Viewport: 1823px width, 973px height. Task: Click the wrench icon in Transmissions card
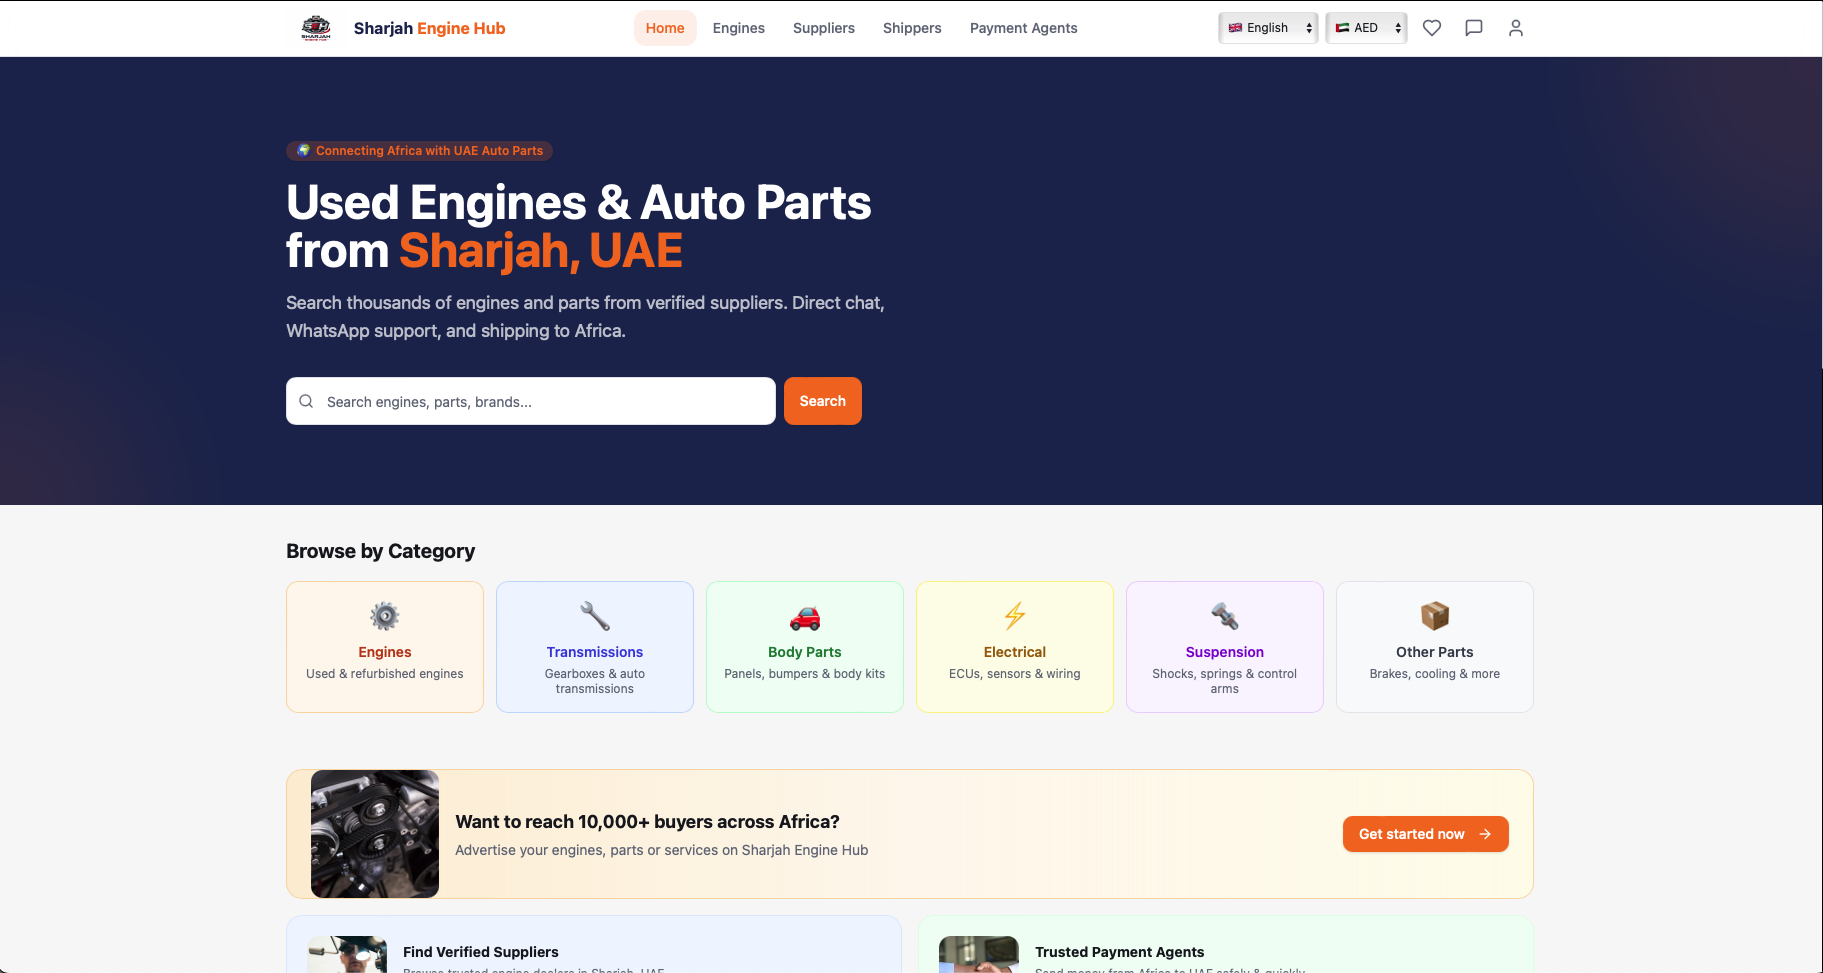(595, 616)
